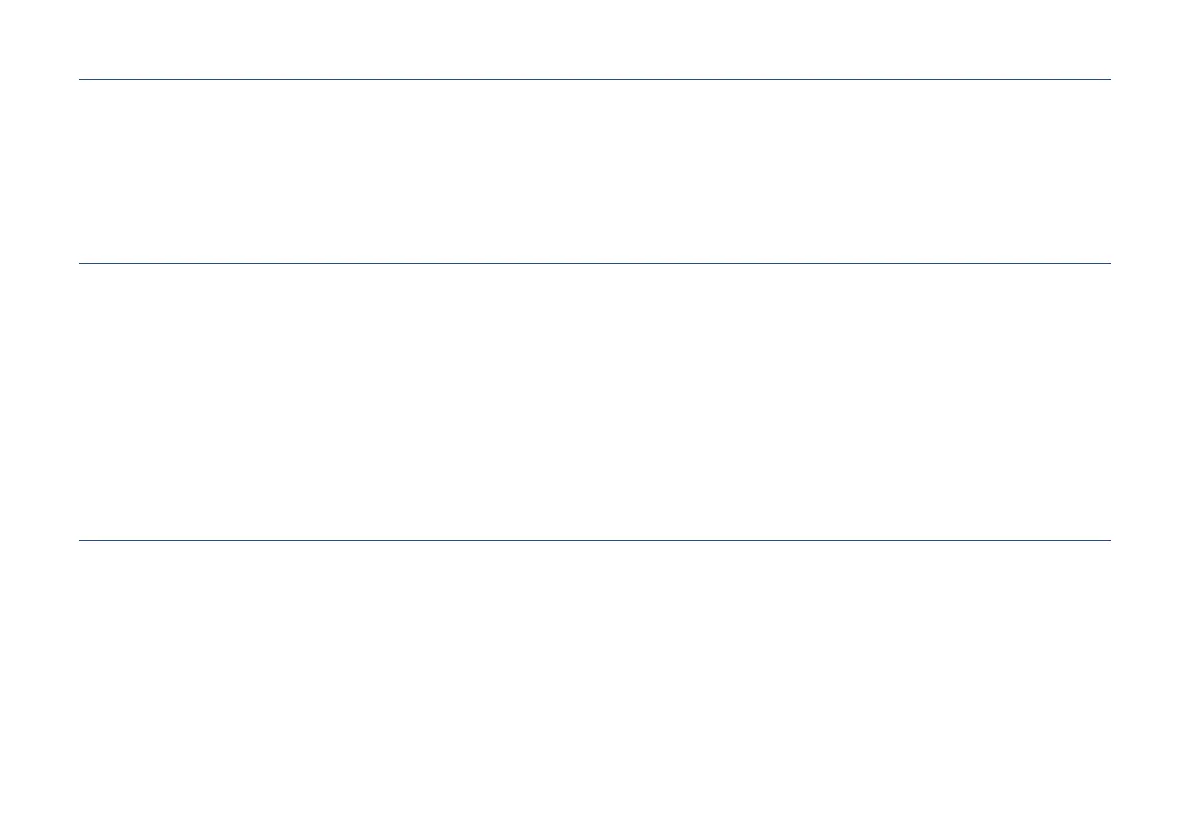Select the empty second section's center
This screenshot has height=839, width=1191.
click(595, 402)
